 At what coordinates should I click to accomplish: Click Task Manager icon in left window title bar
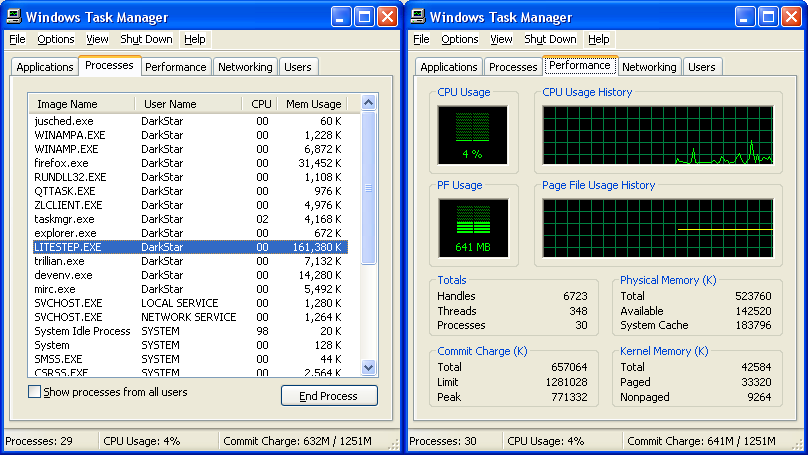(x=14, y=16)
